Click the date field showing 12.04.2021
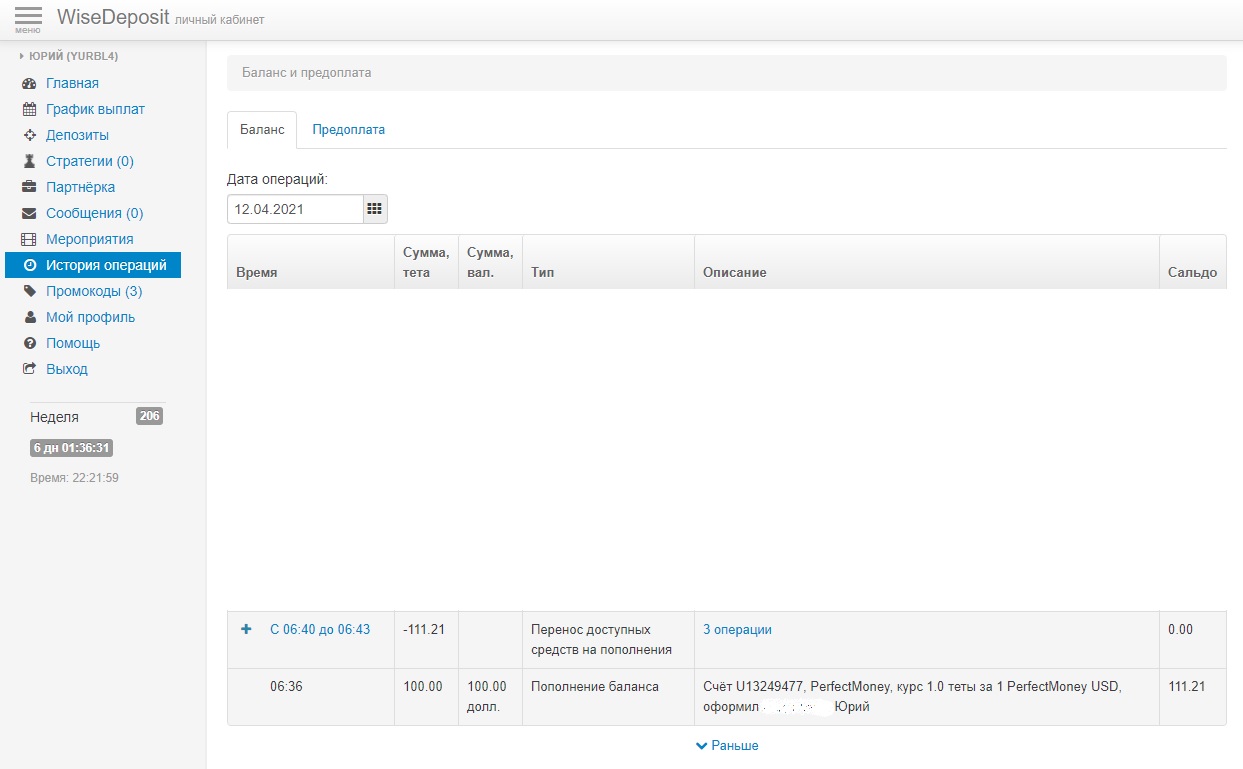The height and width of the screenshot is (769, 1243). 294,209
